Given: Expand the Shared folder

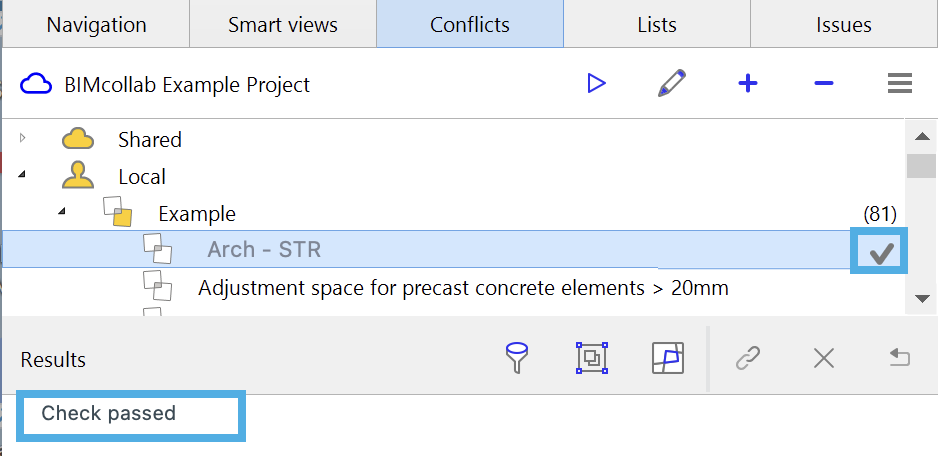Looking at the screenshot, I should click(23, 138).
